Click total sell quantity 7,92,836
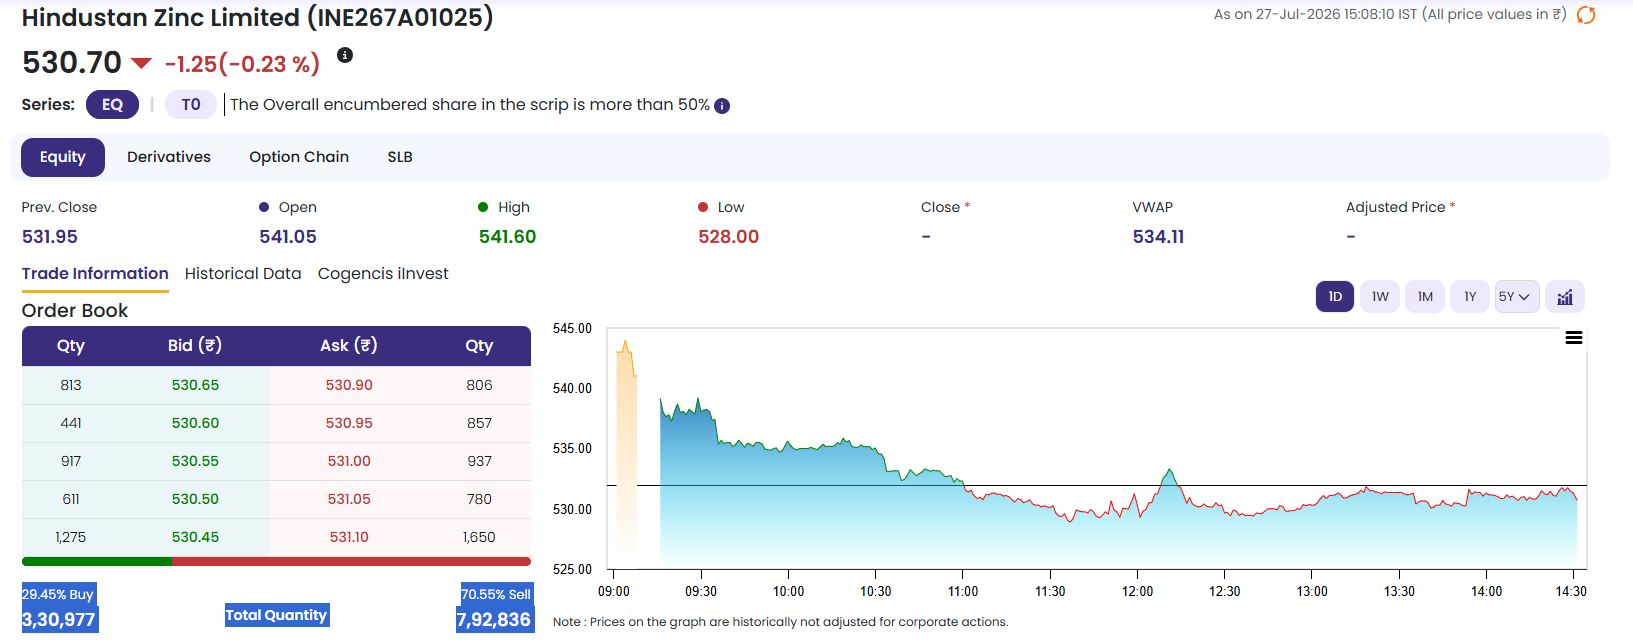The image size is (1633, 643). pos(494,620)
